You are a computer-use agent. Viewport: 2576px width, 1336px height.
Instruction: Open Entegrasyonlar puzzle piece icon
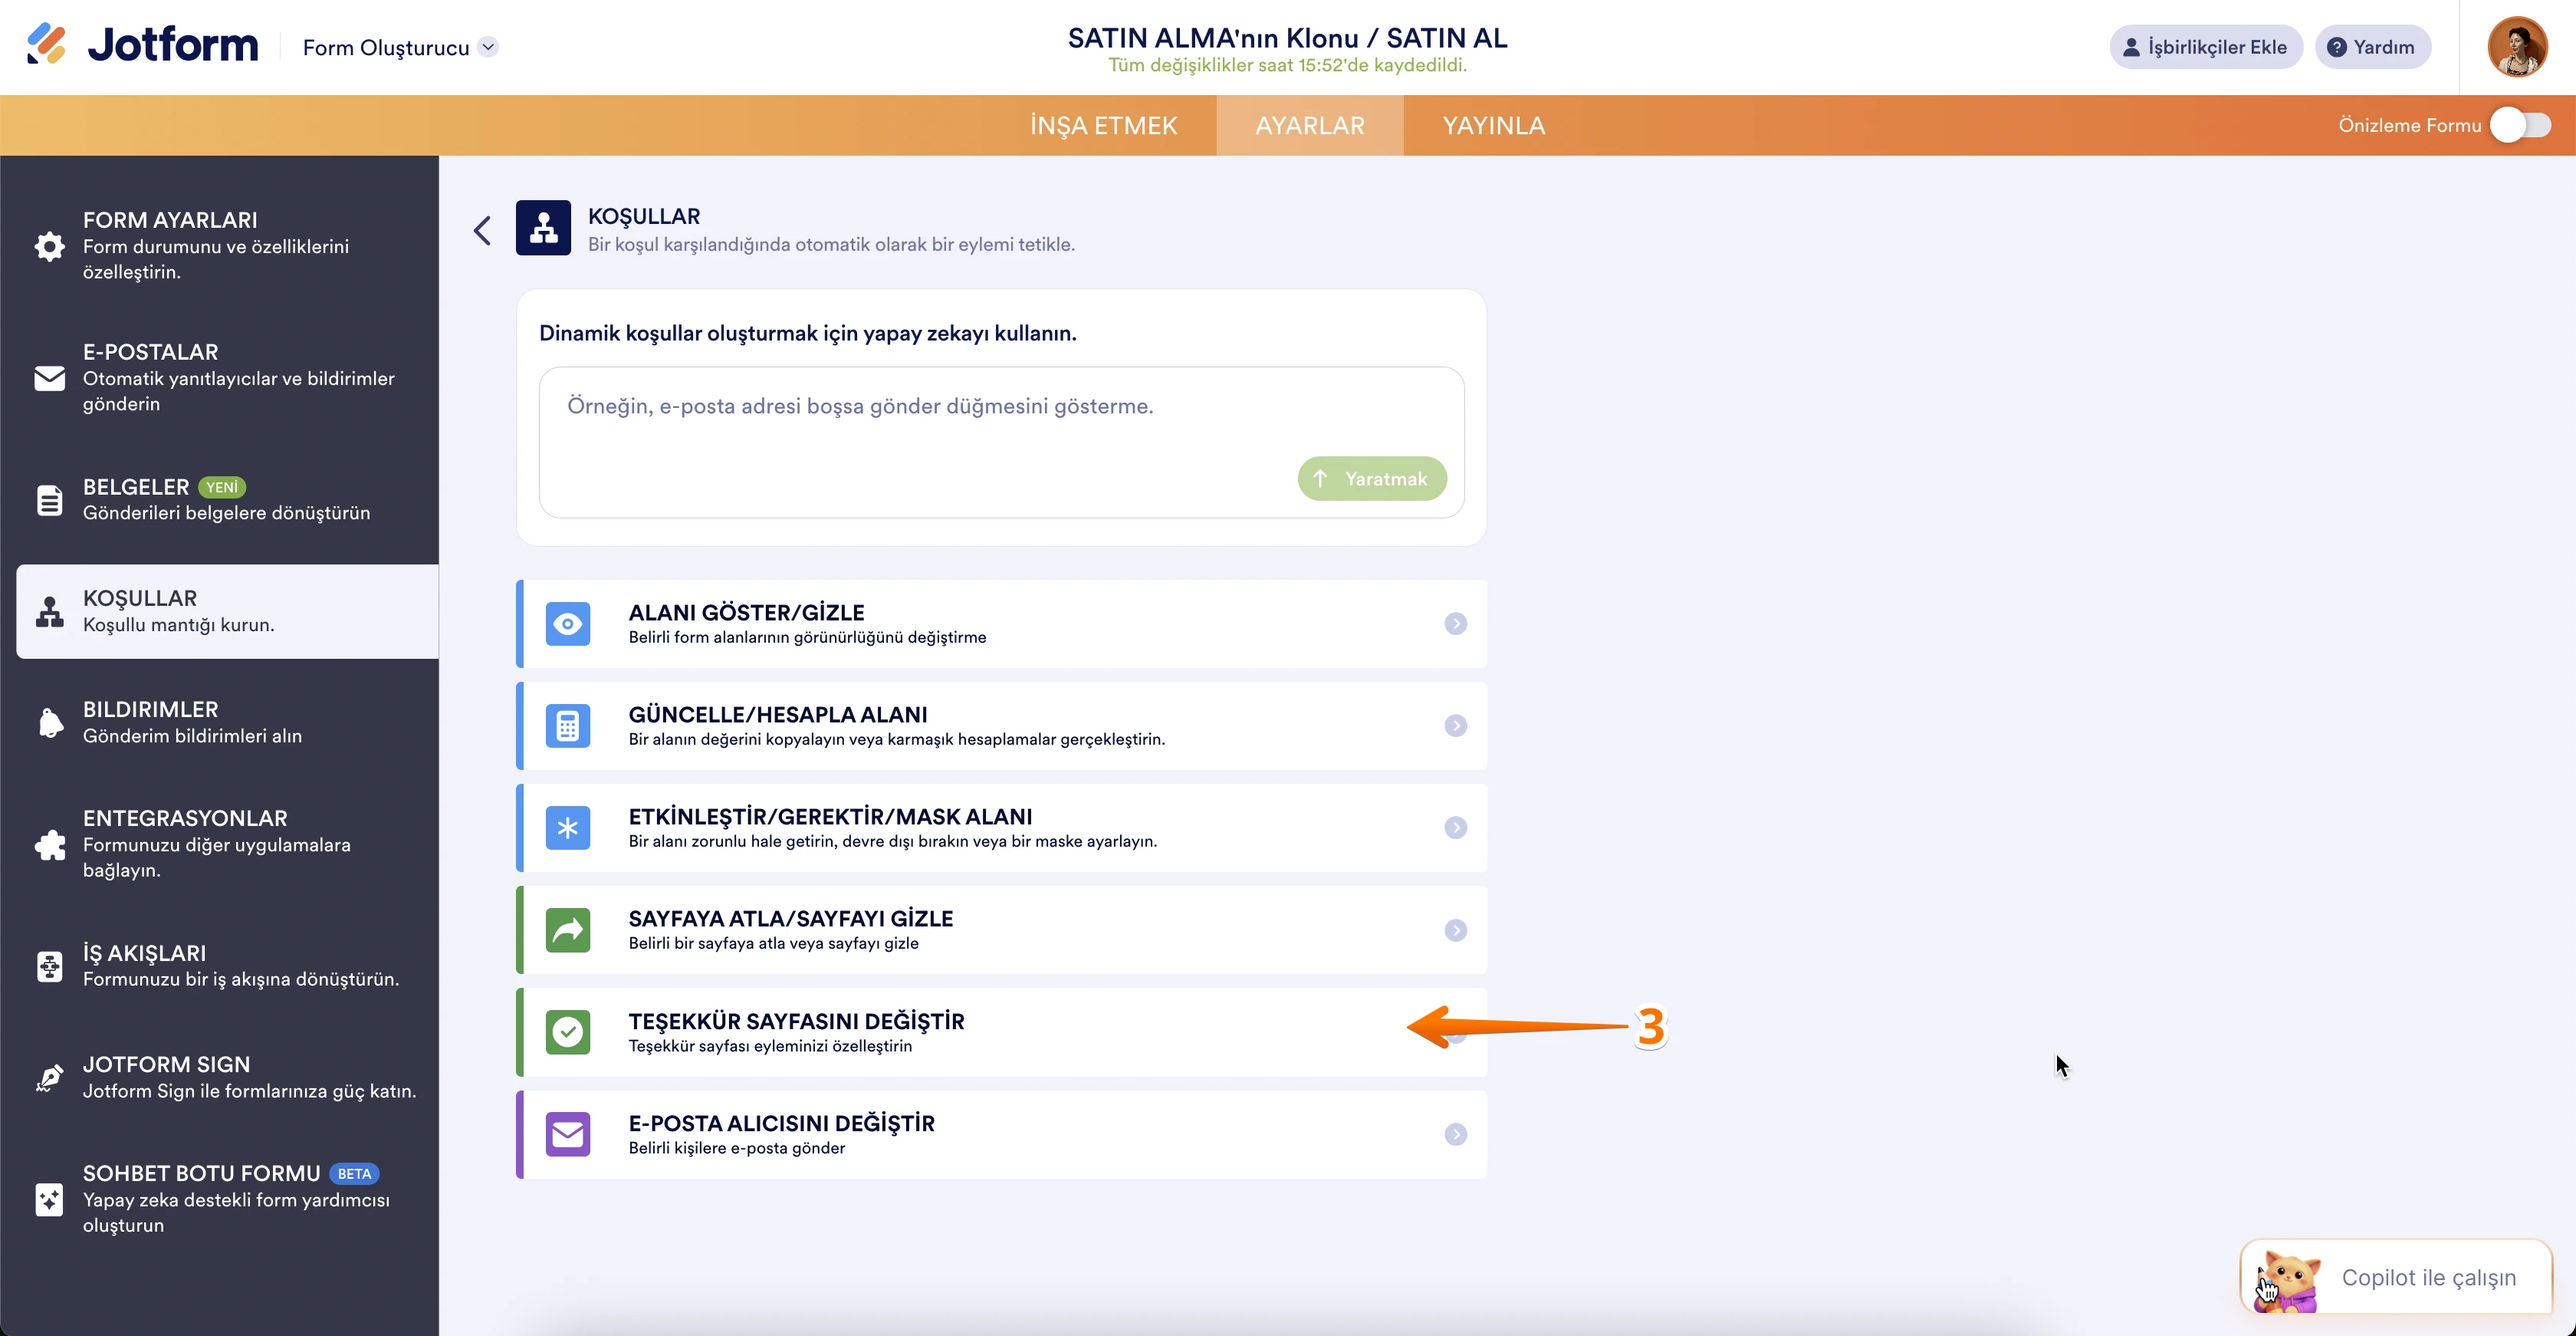tap(48, 845)
